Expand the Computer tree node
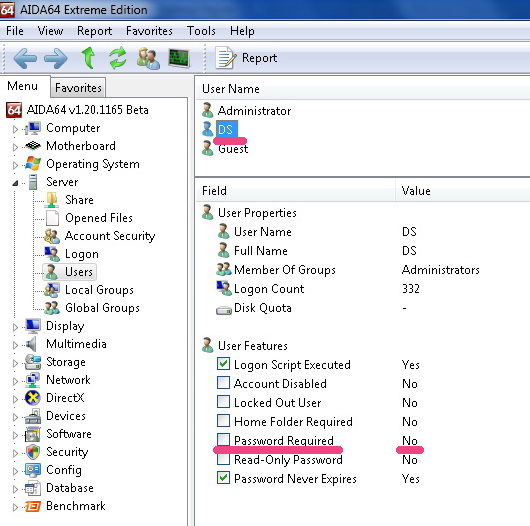530x526 pixels. click(15, 129)
